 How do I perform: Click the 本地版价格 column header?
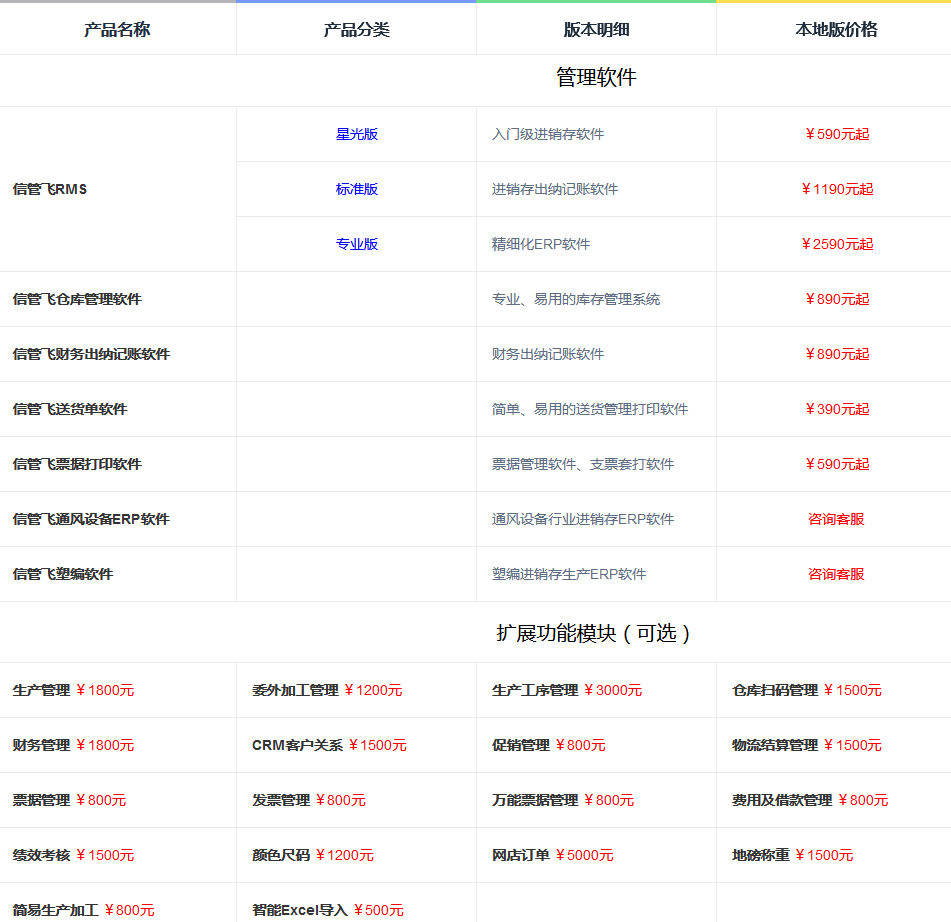pyautogui.click(x=836, y=30)
